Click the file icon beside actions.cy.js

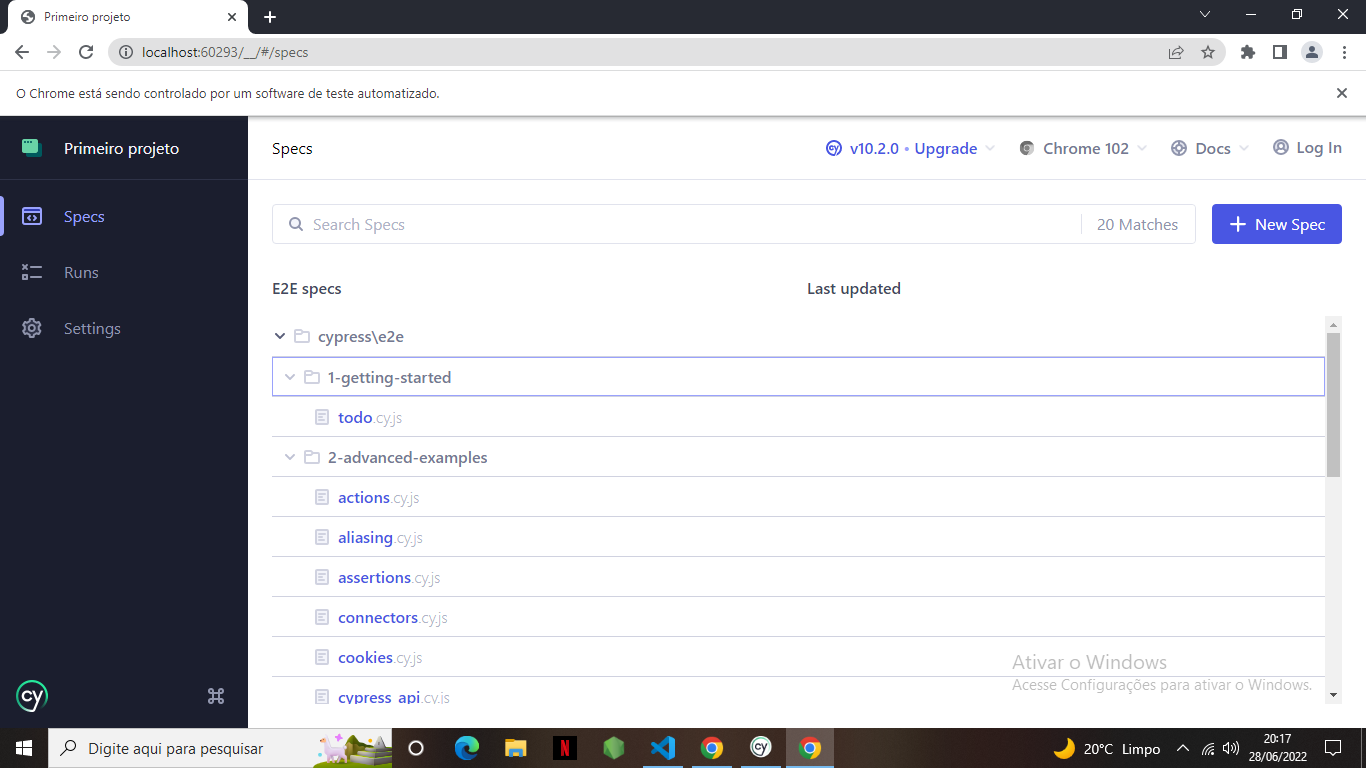322,497
